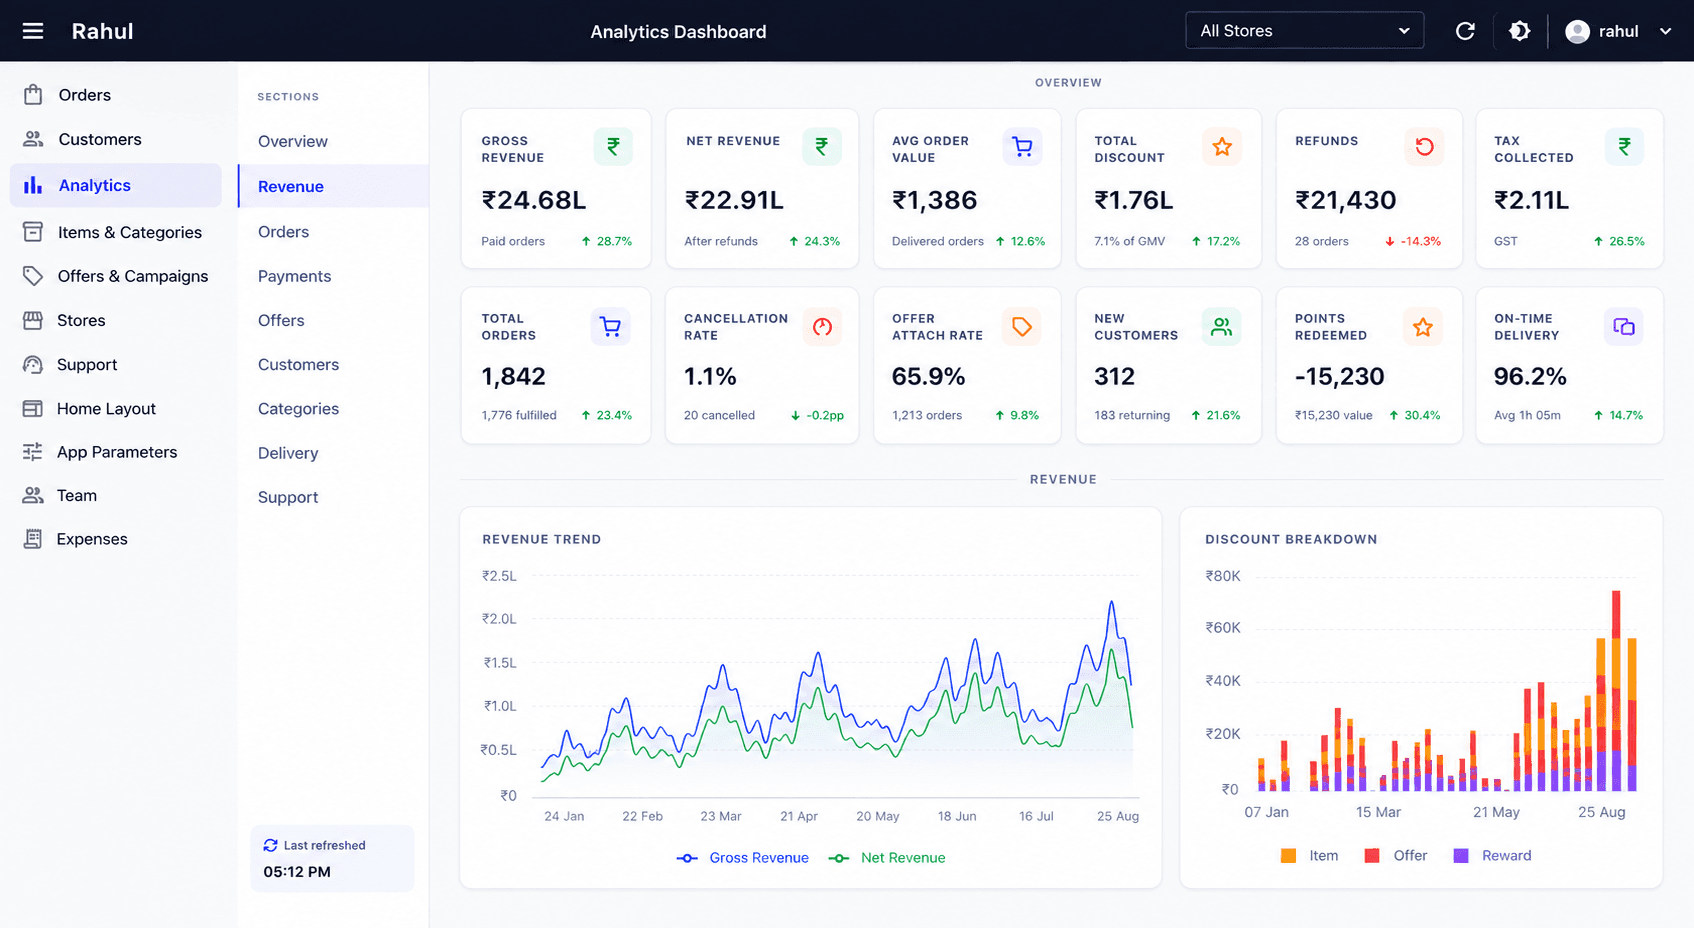Click the Avg Order Value cart icon
Screen dimensions: 1694x928
point(1022,147)
